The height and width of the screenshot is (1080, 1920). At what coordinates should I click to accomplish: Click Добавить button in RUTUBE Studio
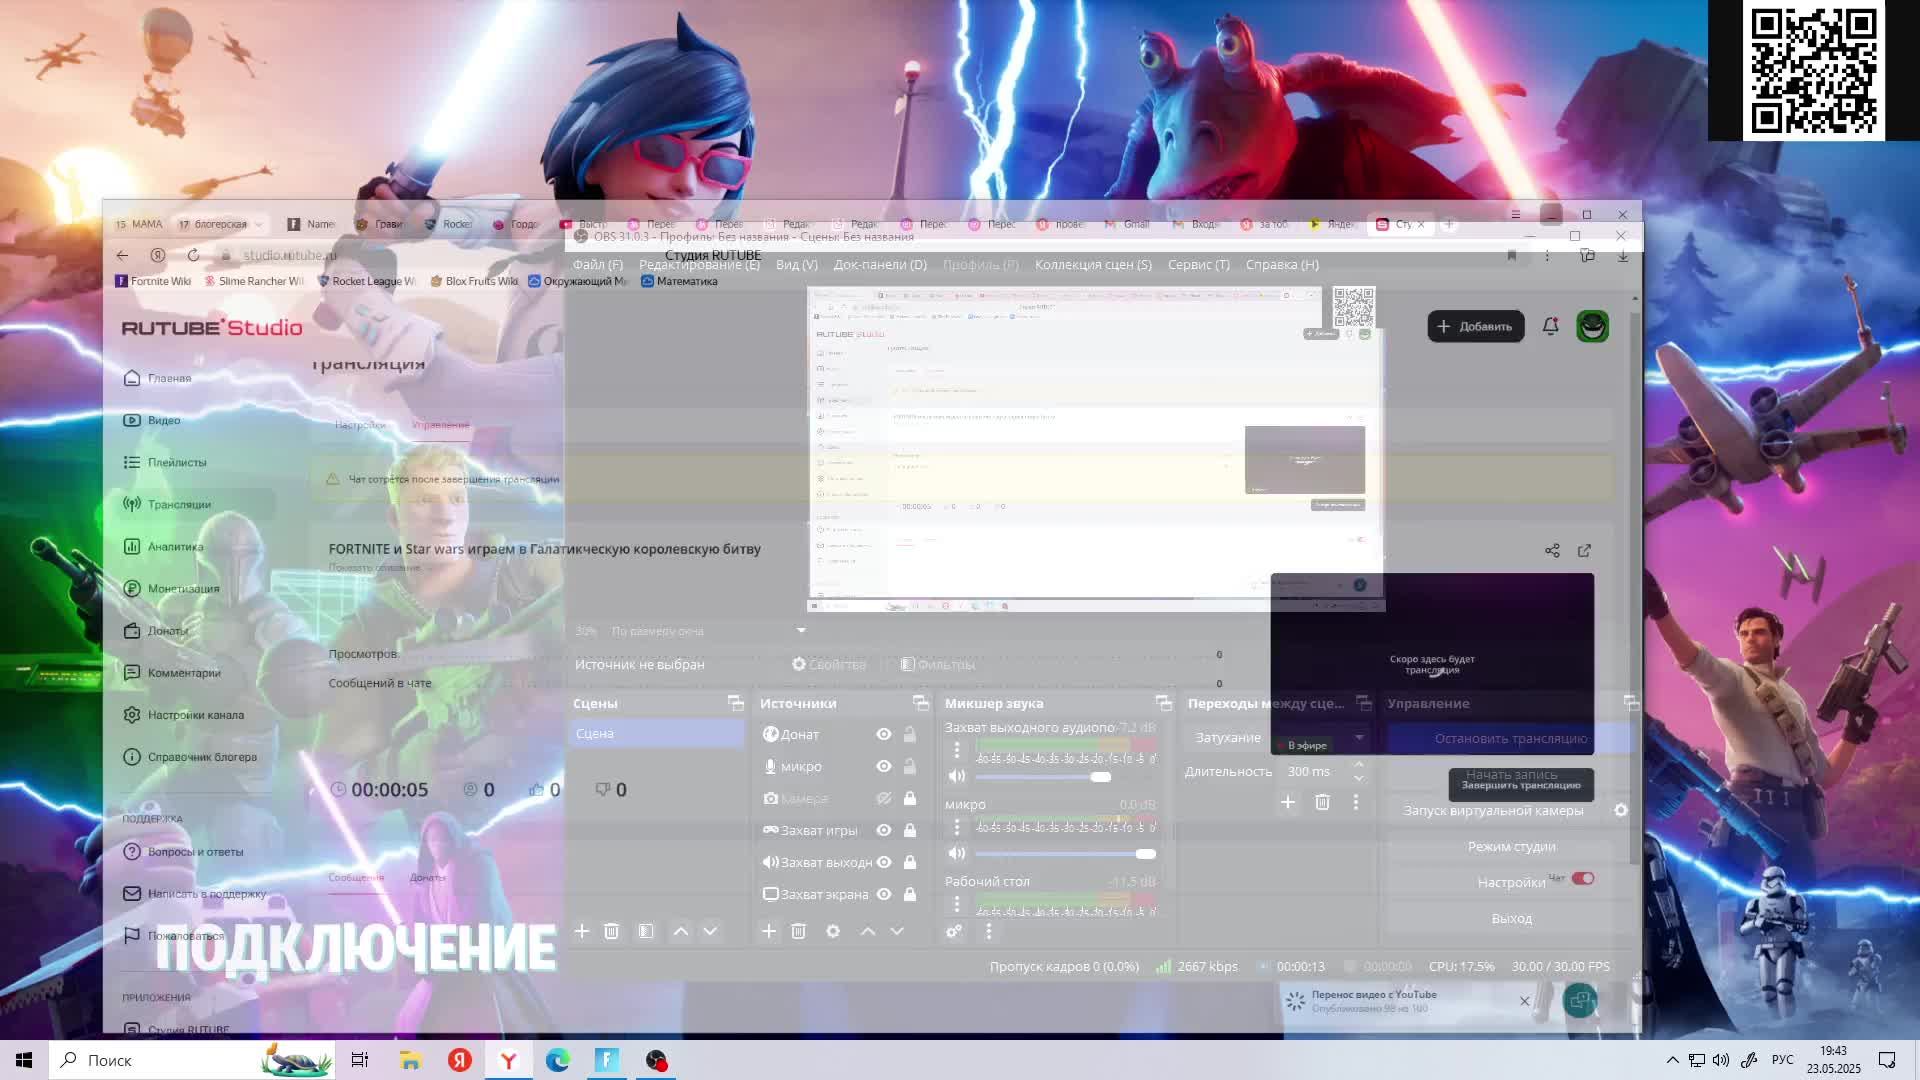pyautogui.click(x=1476, y=326)
